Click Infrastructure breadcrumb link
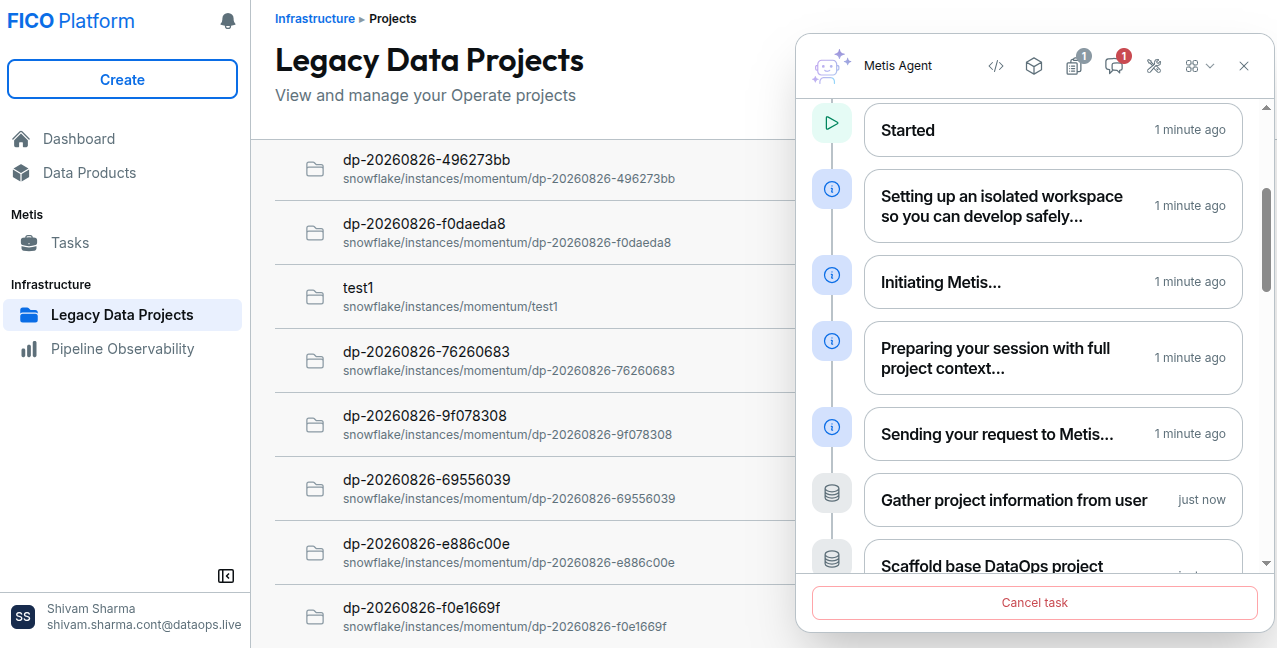 tap(315, 19)
